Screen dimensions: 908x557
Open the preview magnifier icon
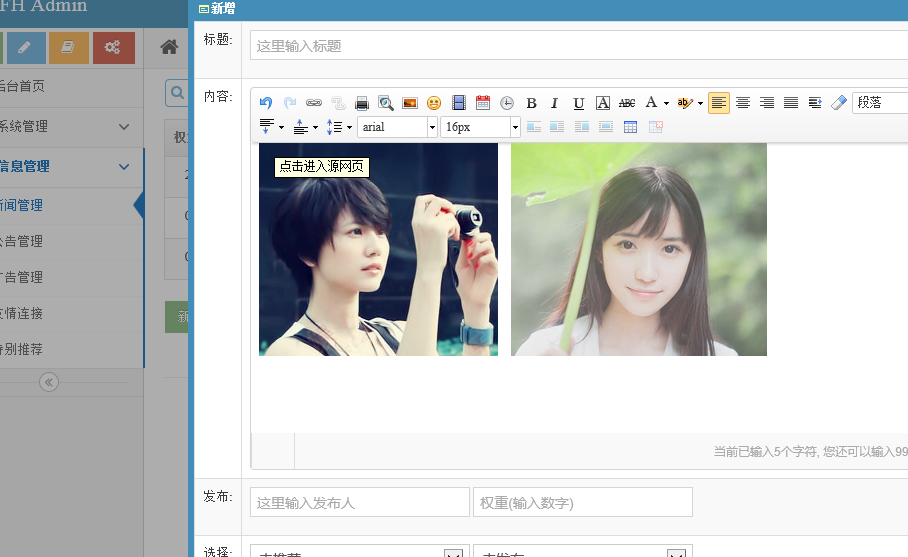[386, 103]
